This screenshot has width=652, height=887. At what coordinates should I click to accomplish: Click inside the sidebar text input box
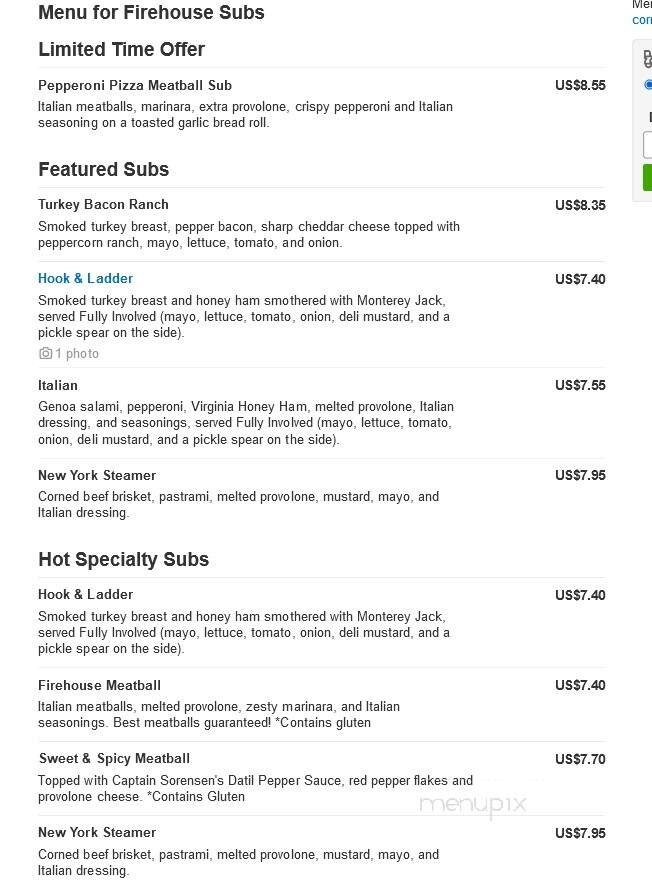[648, 145]
